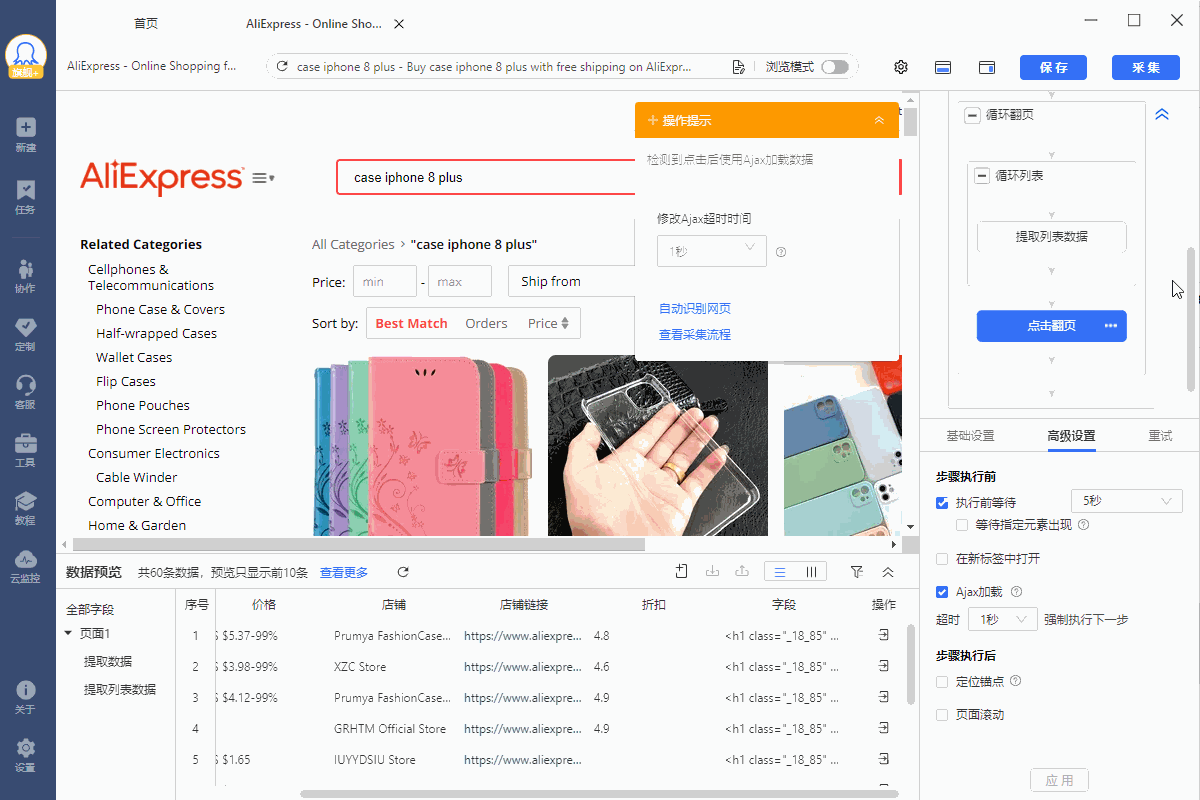Collapse the 页面1 tree node

(68, 633)
